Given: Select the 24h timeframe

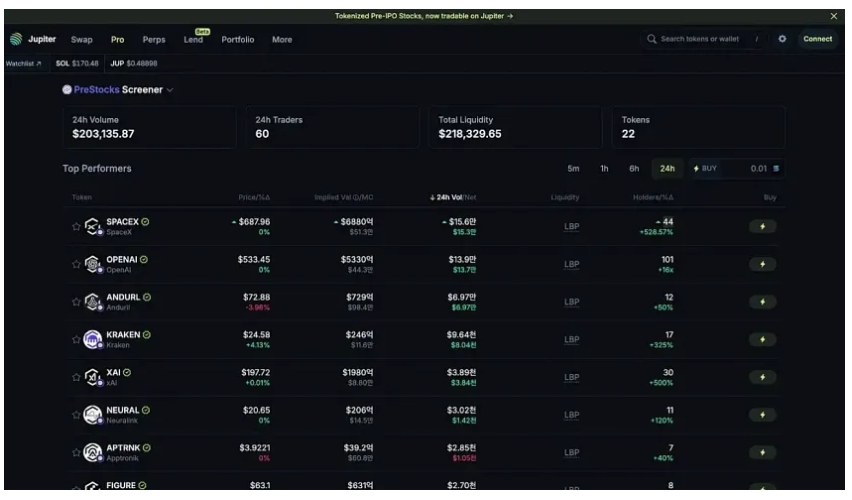Looking at the screenshot, I should click(667, 168).
